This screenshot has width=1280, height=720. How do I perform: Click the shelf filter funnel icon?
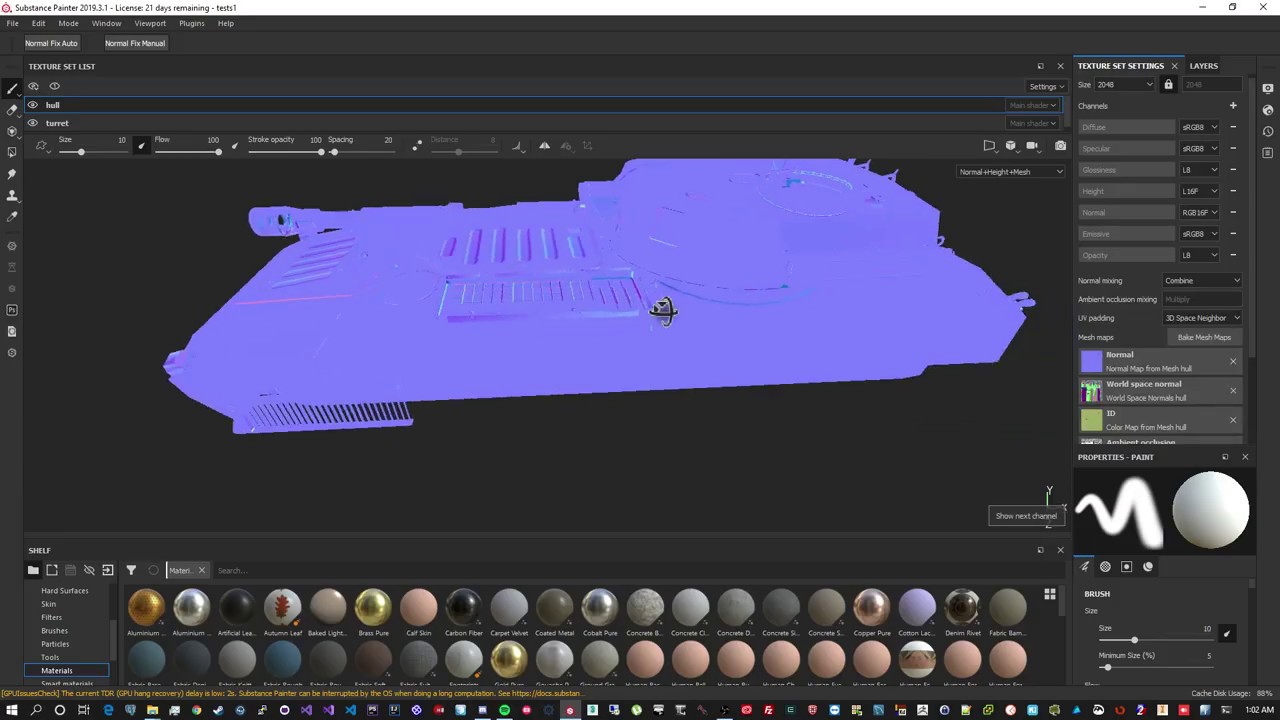pos(131,570)
